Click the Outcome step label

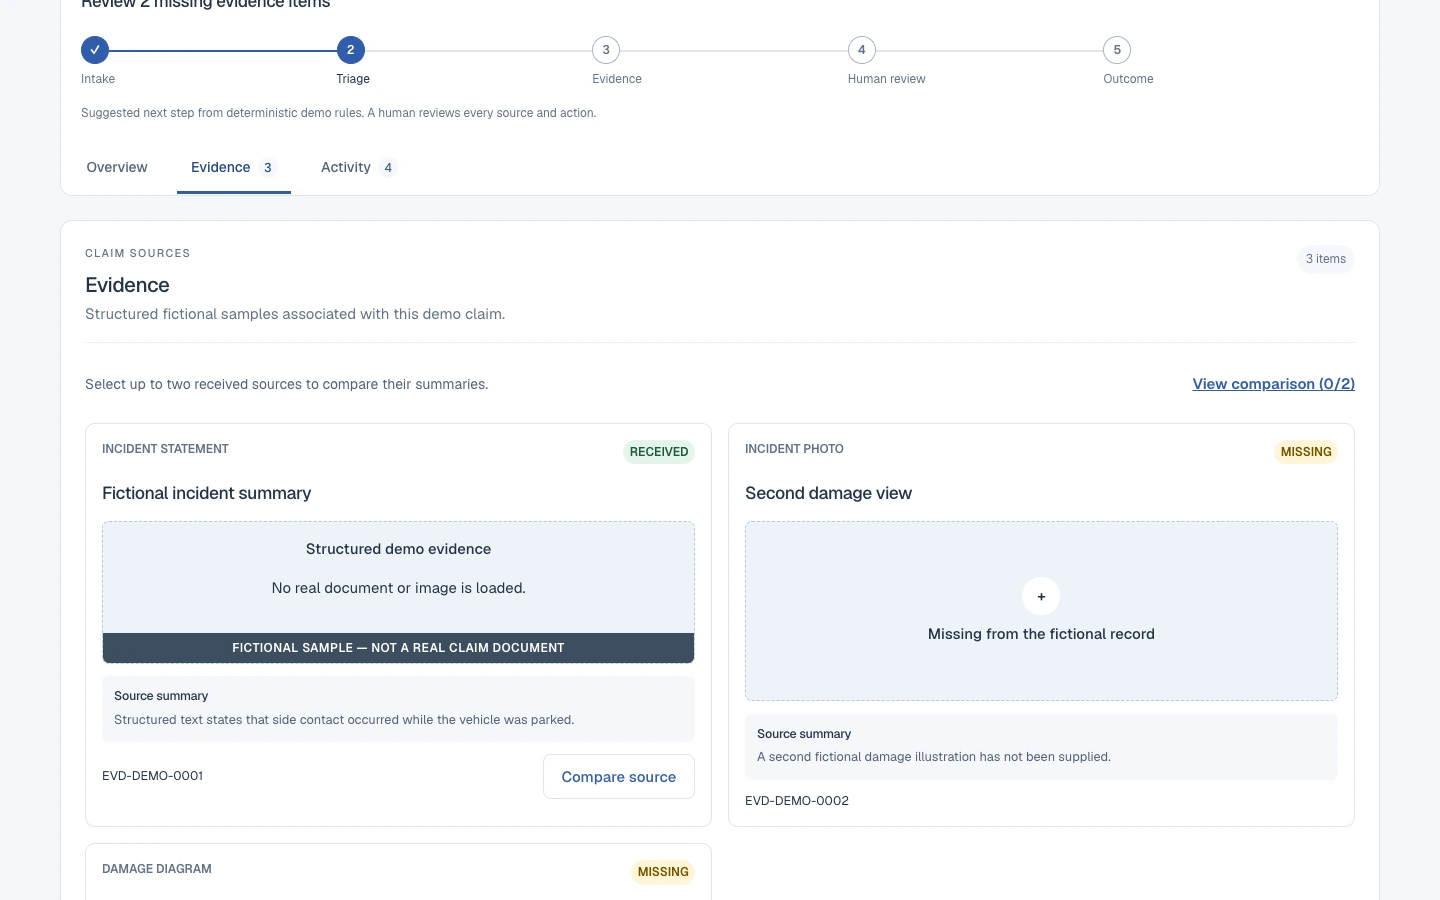click(1128, 79)
